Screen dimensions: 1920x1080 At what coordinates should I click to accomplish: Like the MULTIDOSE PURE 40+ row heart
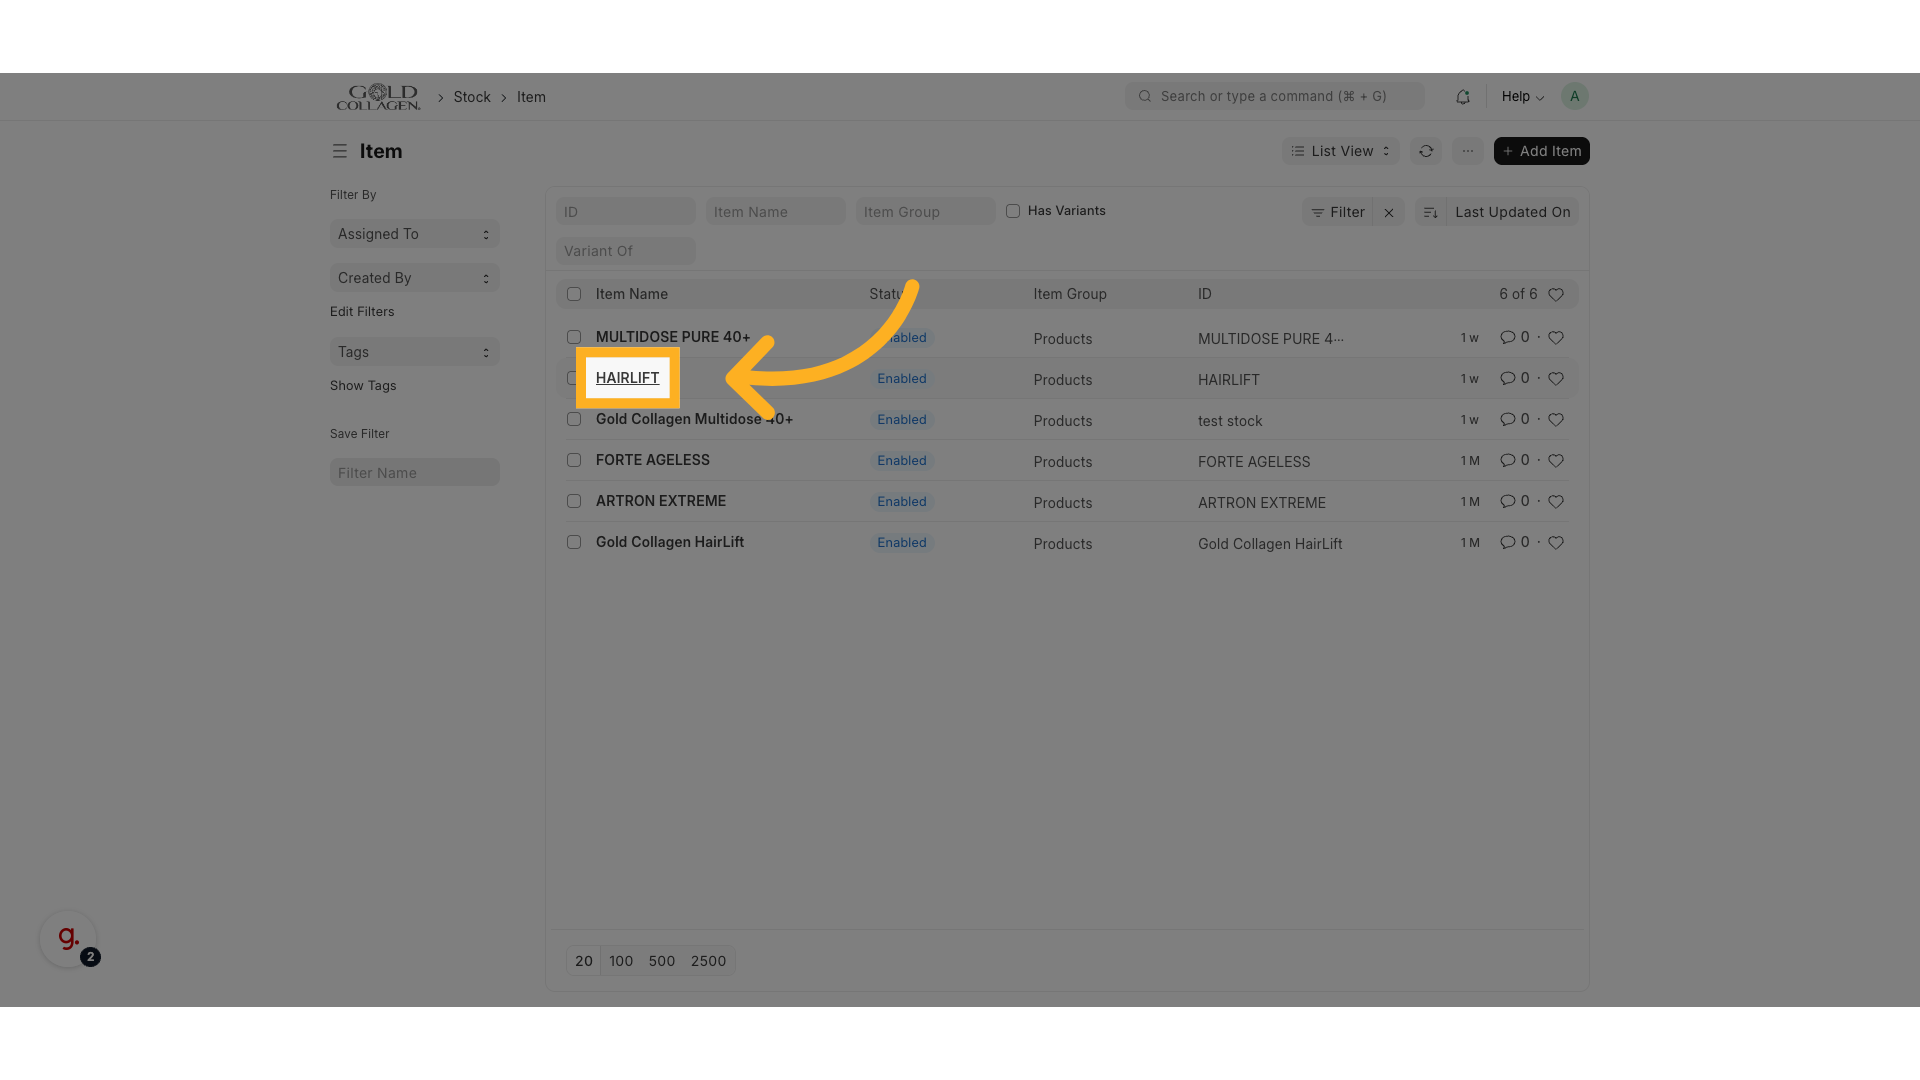tap(1556, 338)
